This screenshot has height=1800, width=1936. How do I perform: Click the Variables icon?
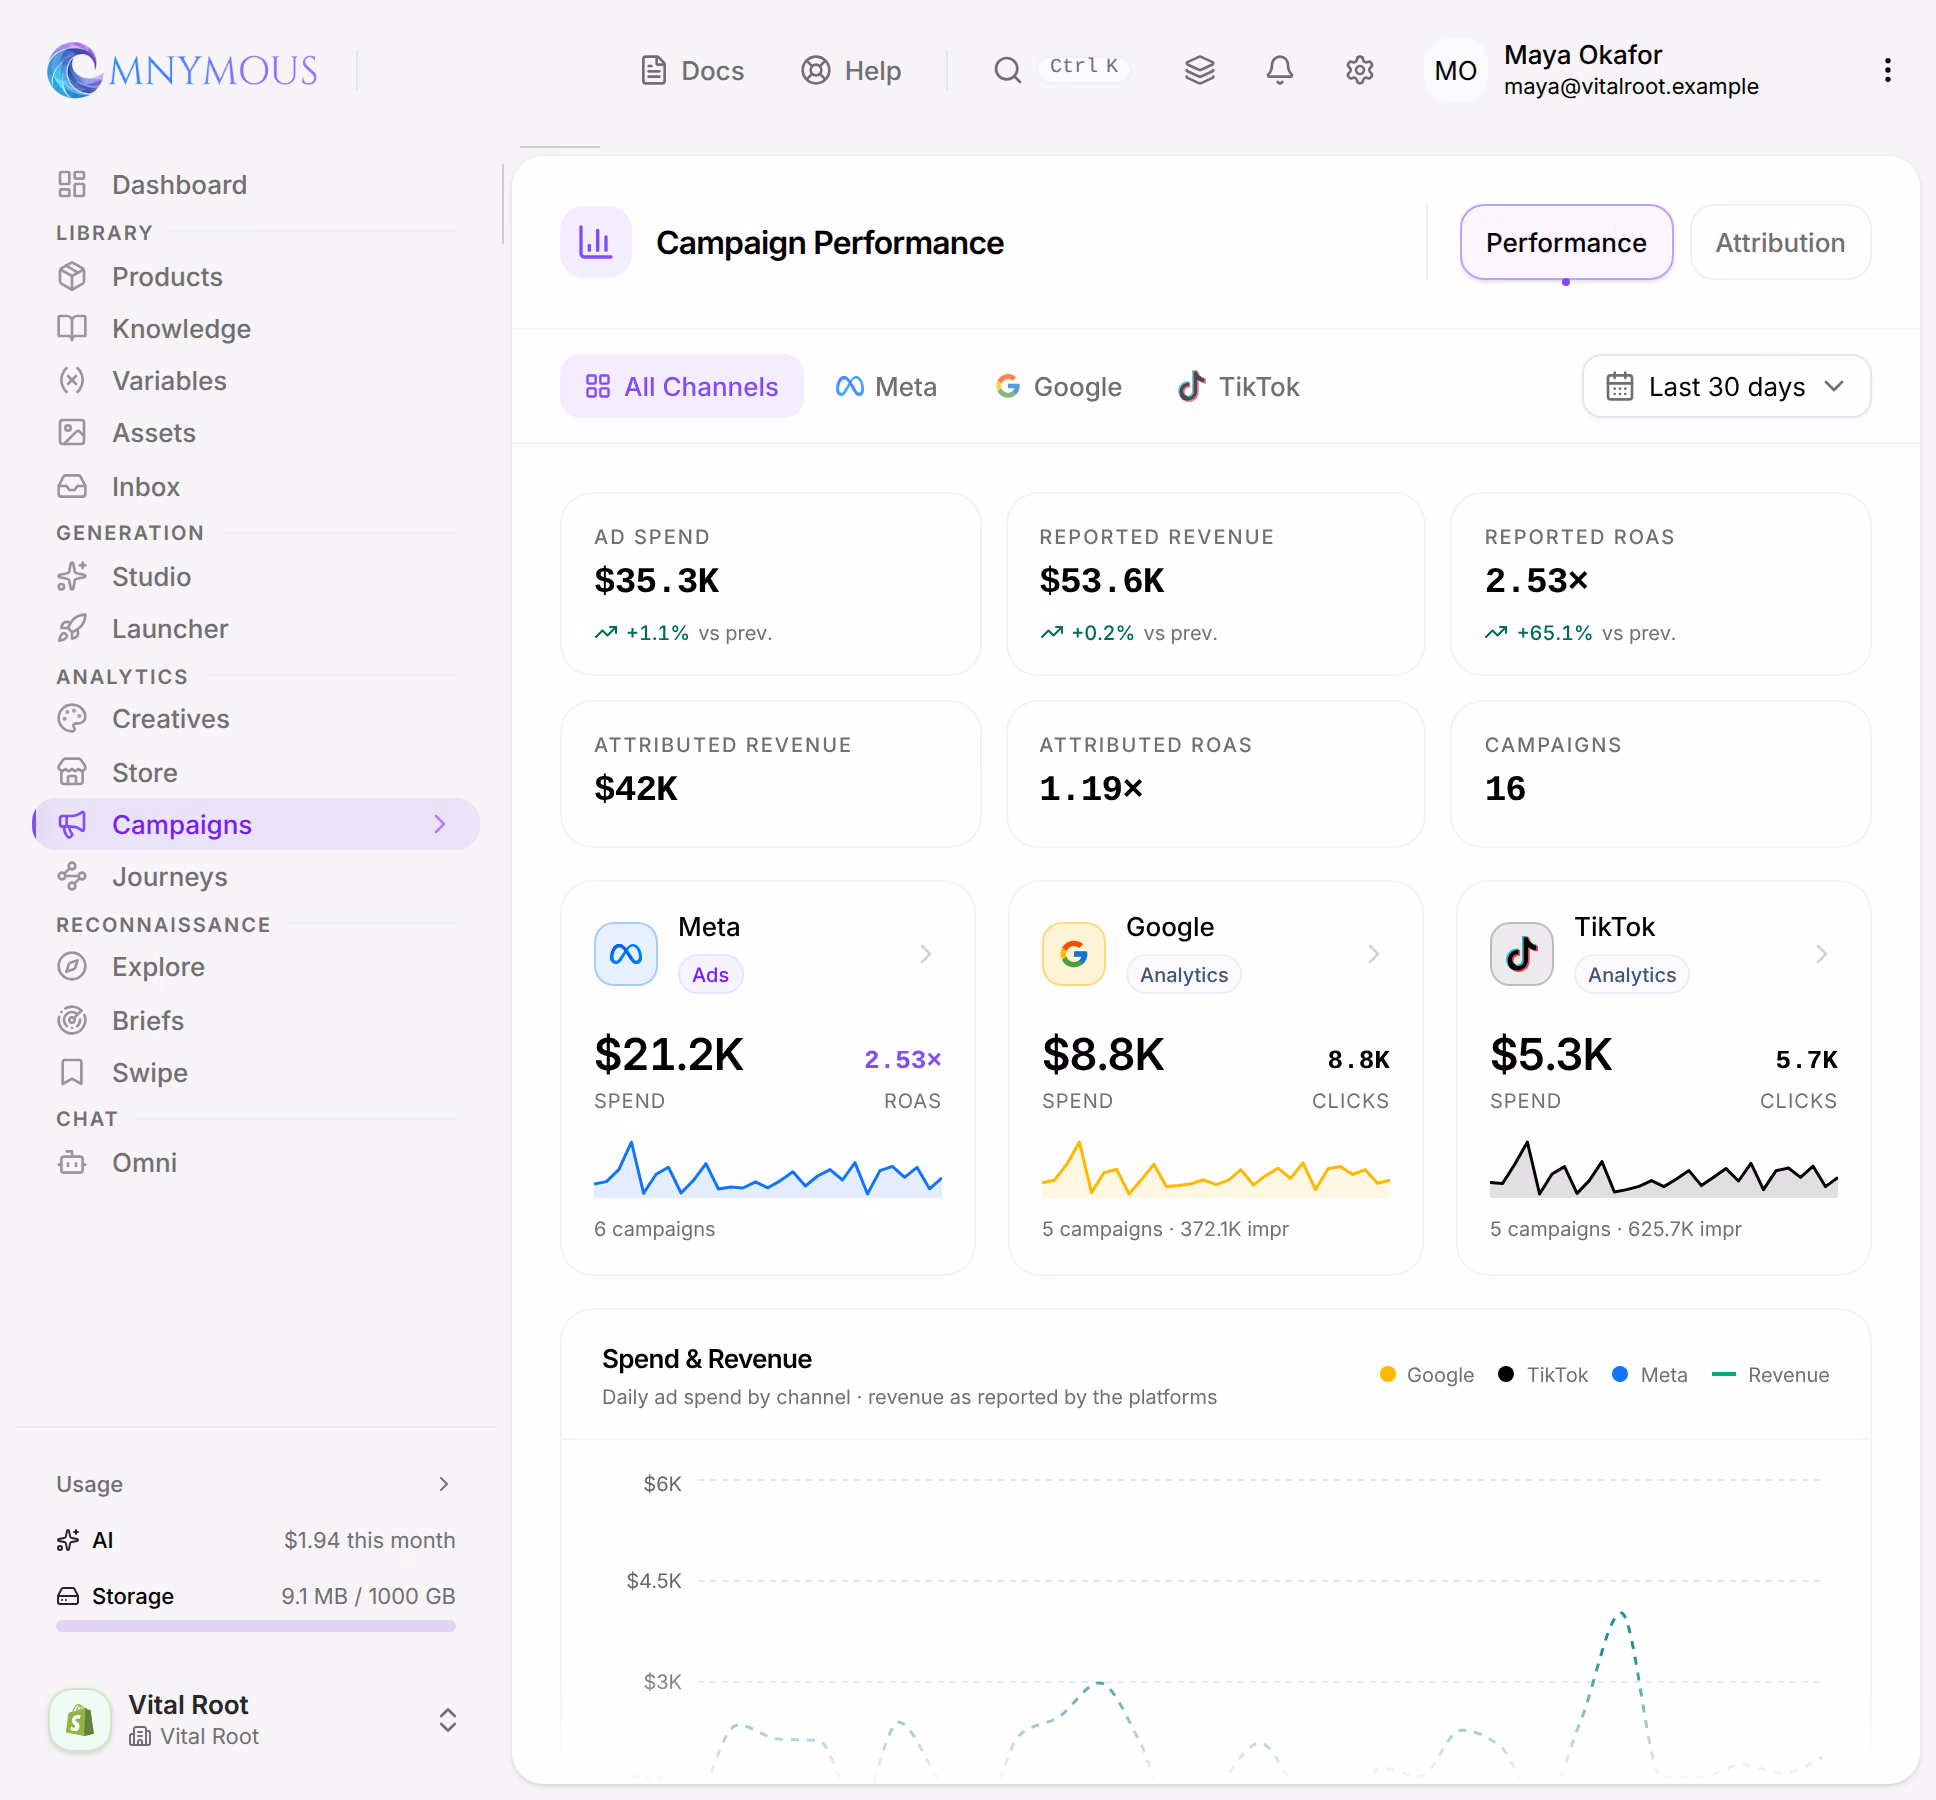(x=72, y=380)
